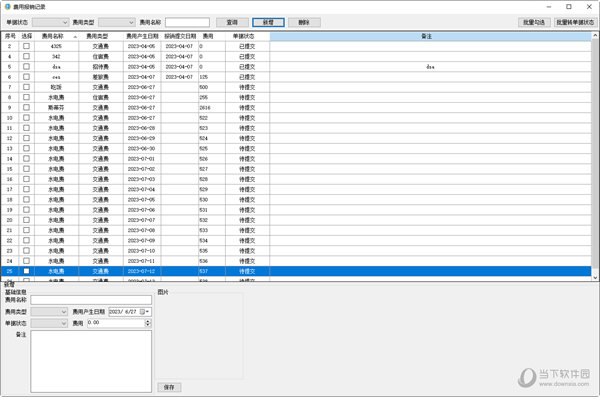Click the app icon in the title bar
600x397 pixels.
click(7, 7)
